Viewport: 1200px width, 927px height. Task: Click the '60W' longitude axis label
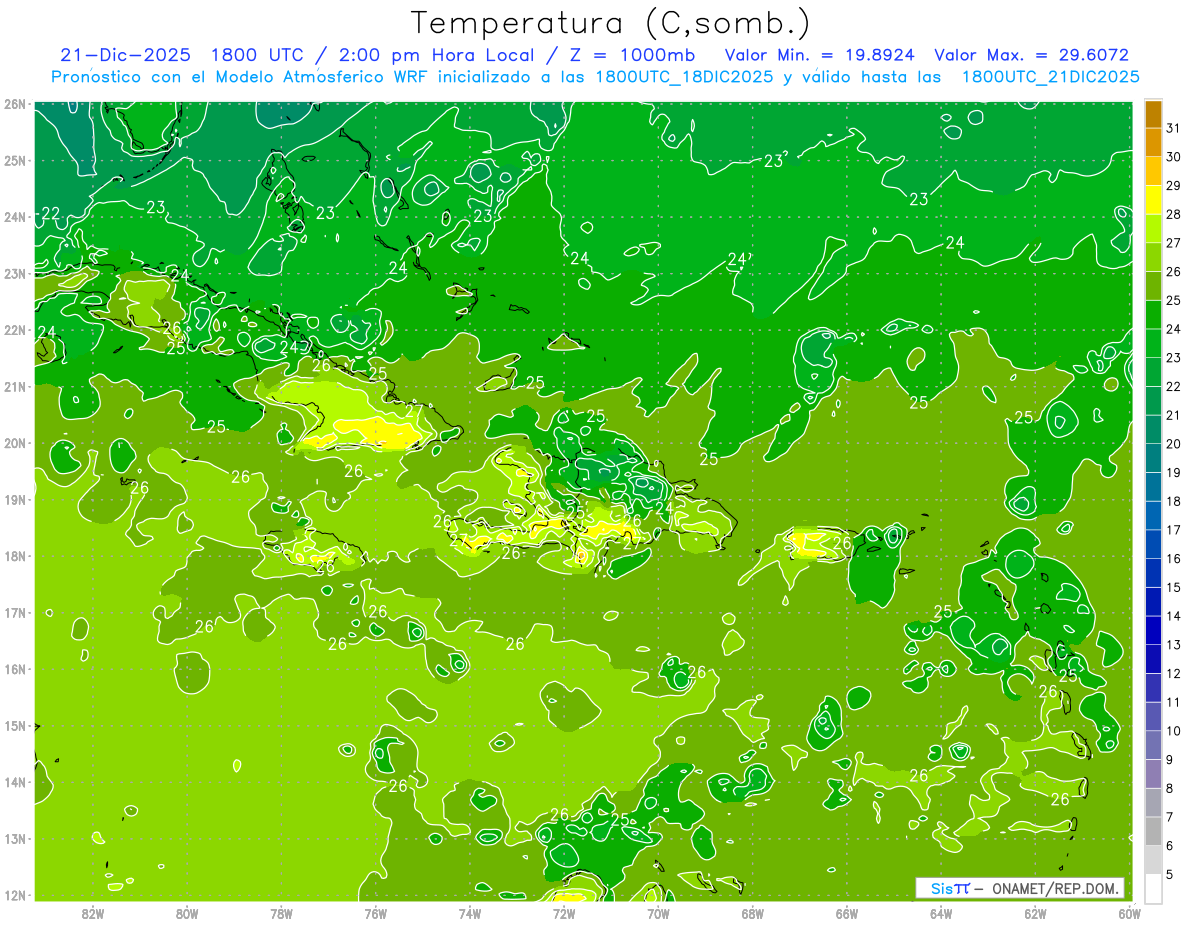1129,913
